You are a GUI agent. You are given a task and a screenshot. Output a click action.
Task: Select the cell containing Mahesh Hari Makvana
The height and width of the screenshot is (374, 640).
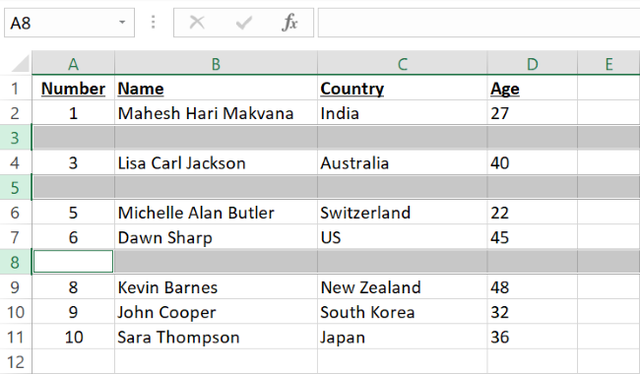tap(216, 113)
